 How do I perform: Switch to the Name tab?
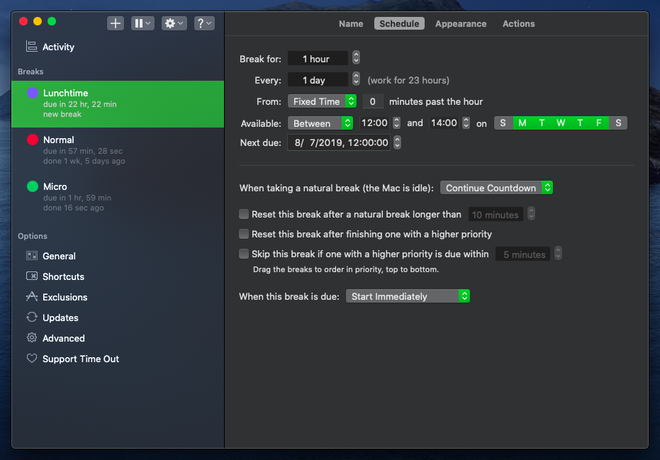351,24
